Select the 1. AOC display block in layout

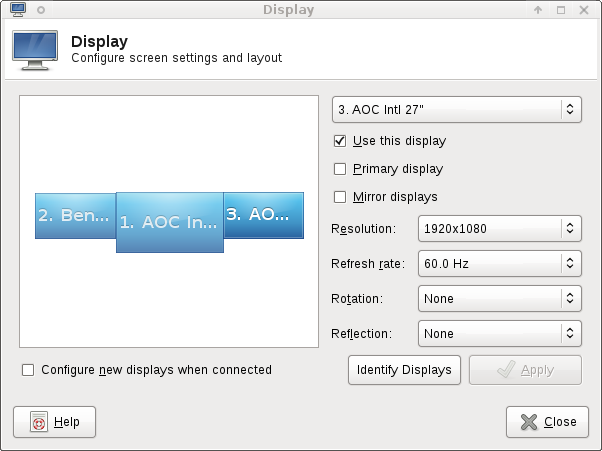[169, 223]
